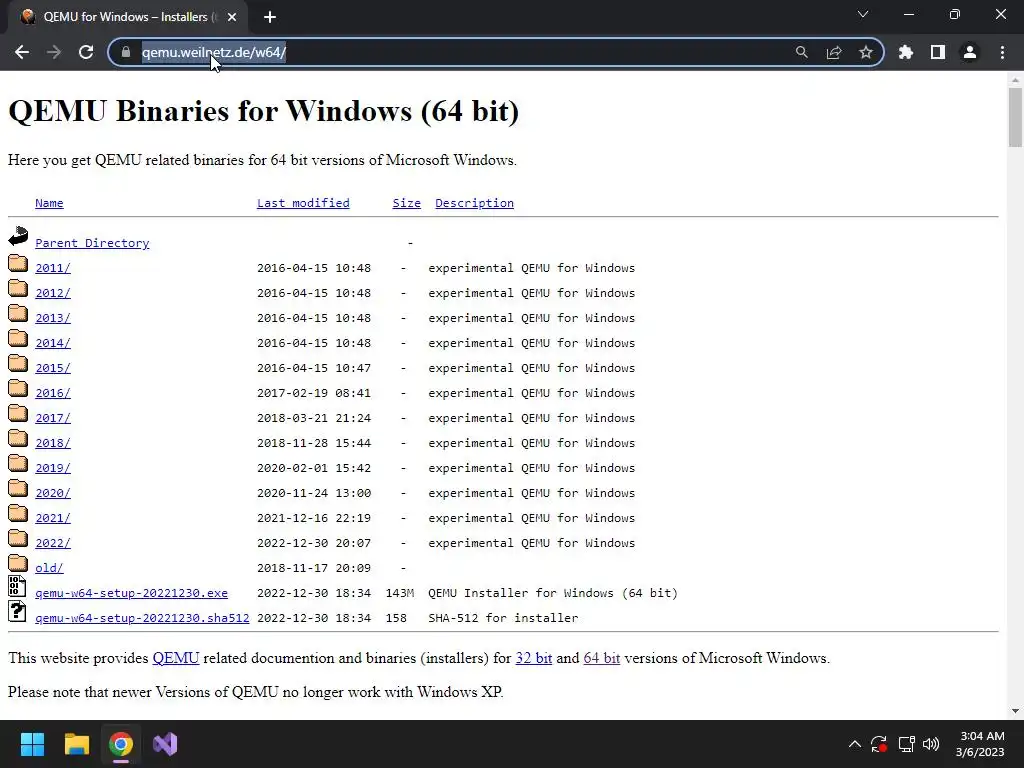The height and width of the screenshot is (768, 1024).
Task: Open the old/ folder link
Action: point(49,568)
